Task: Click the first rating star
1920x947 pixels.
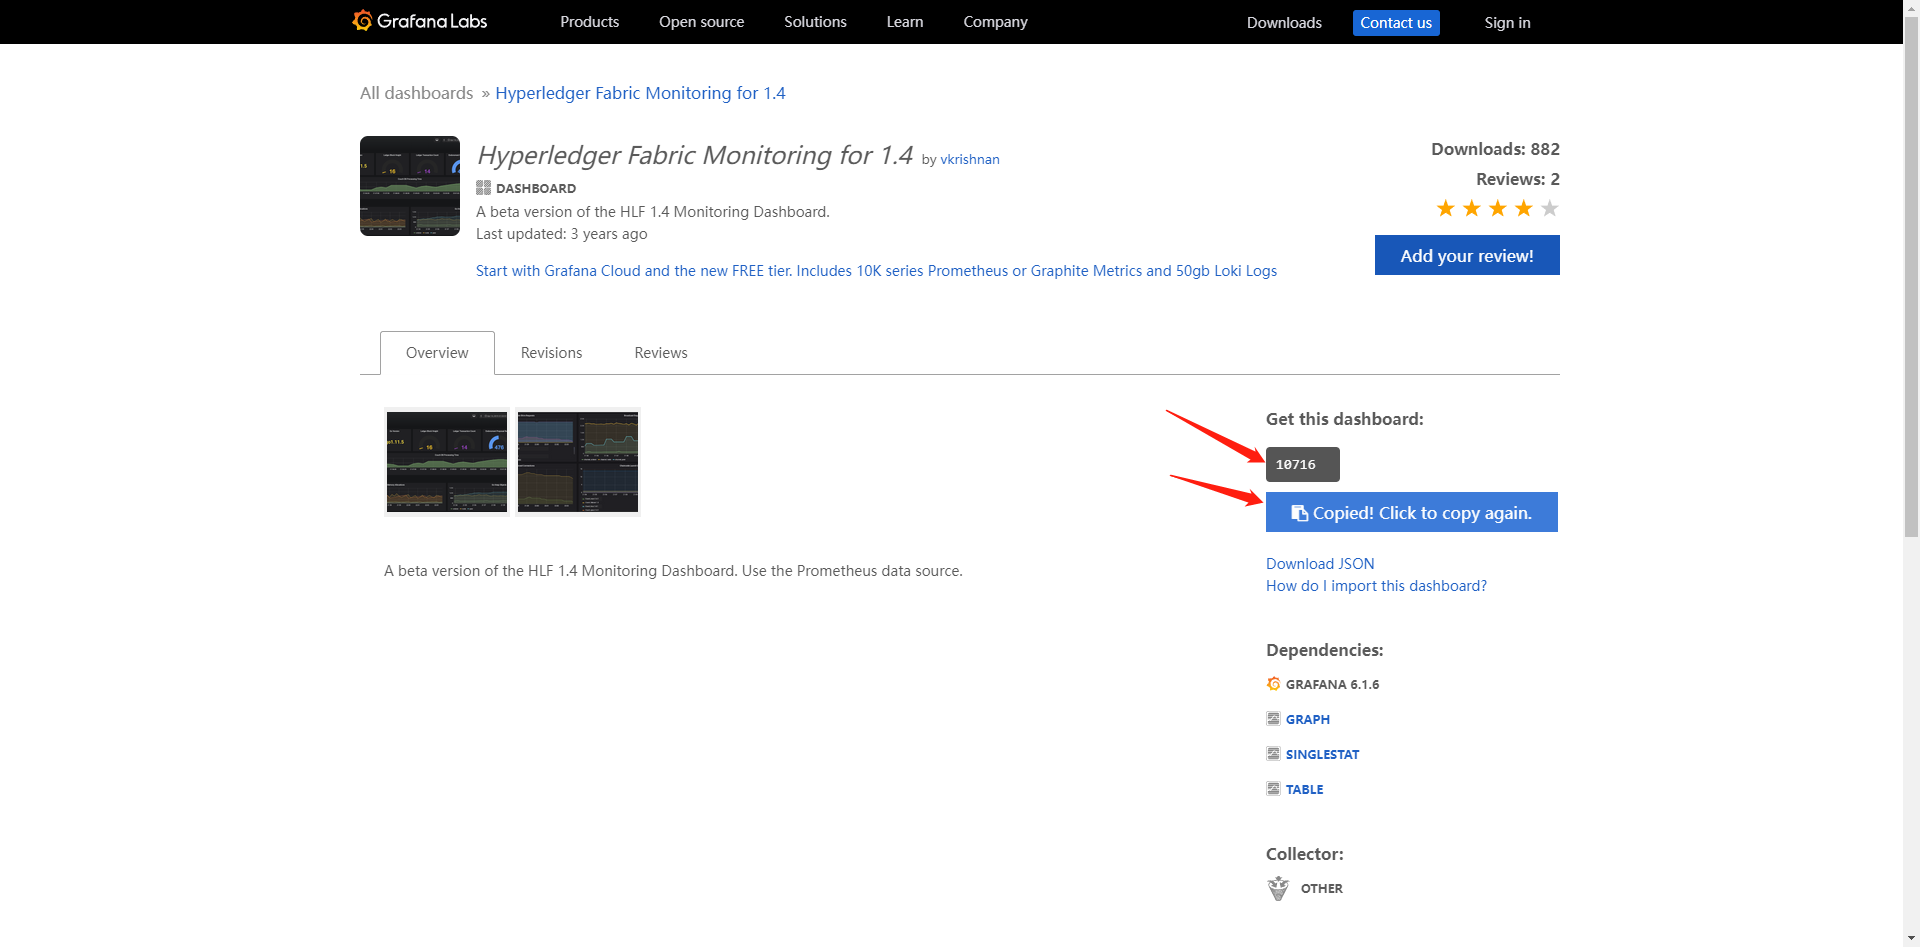Action: 1445,208
